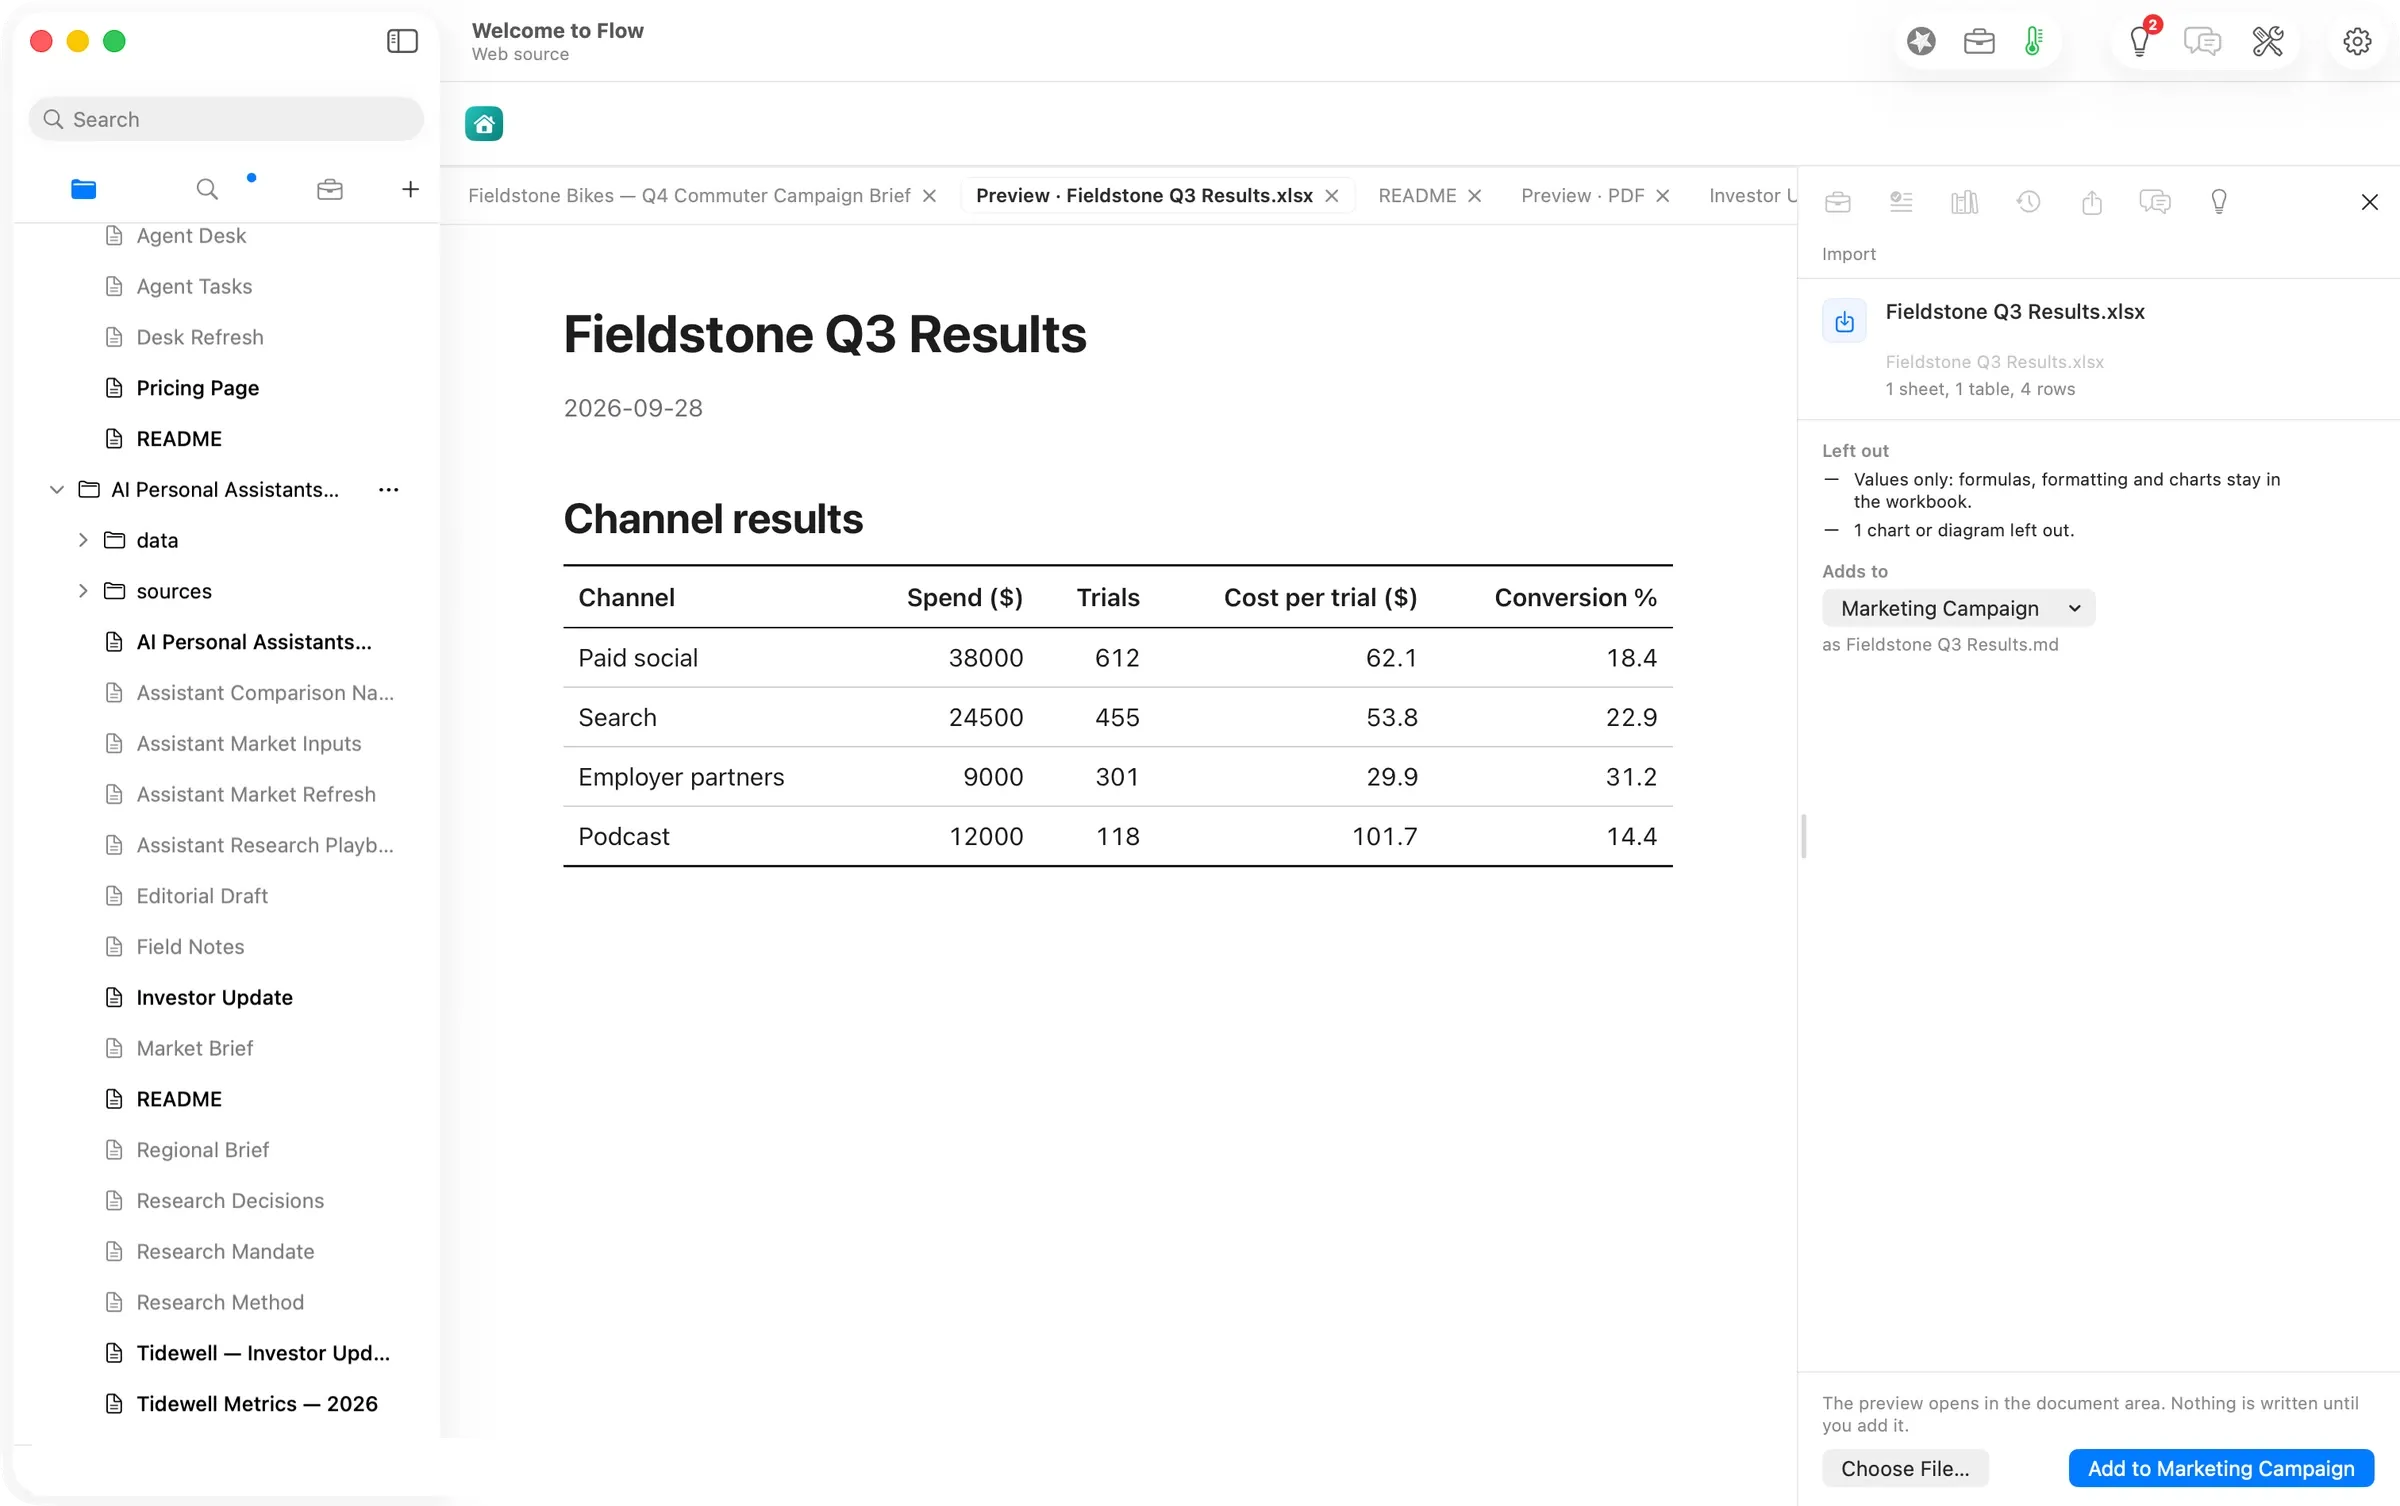This screenshot has height=1506, width=2400.
Task: Click the lightbulb icon in right panel
Action: tap(2219, 202)
